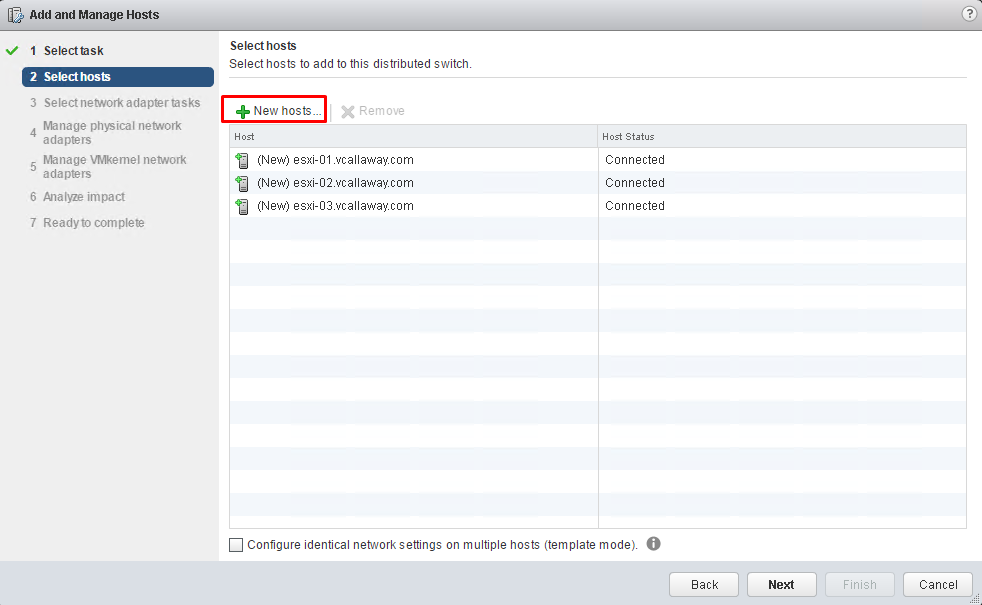
Task: Click the green plus New hosts icon
Action: point(242,111)
